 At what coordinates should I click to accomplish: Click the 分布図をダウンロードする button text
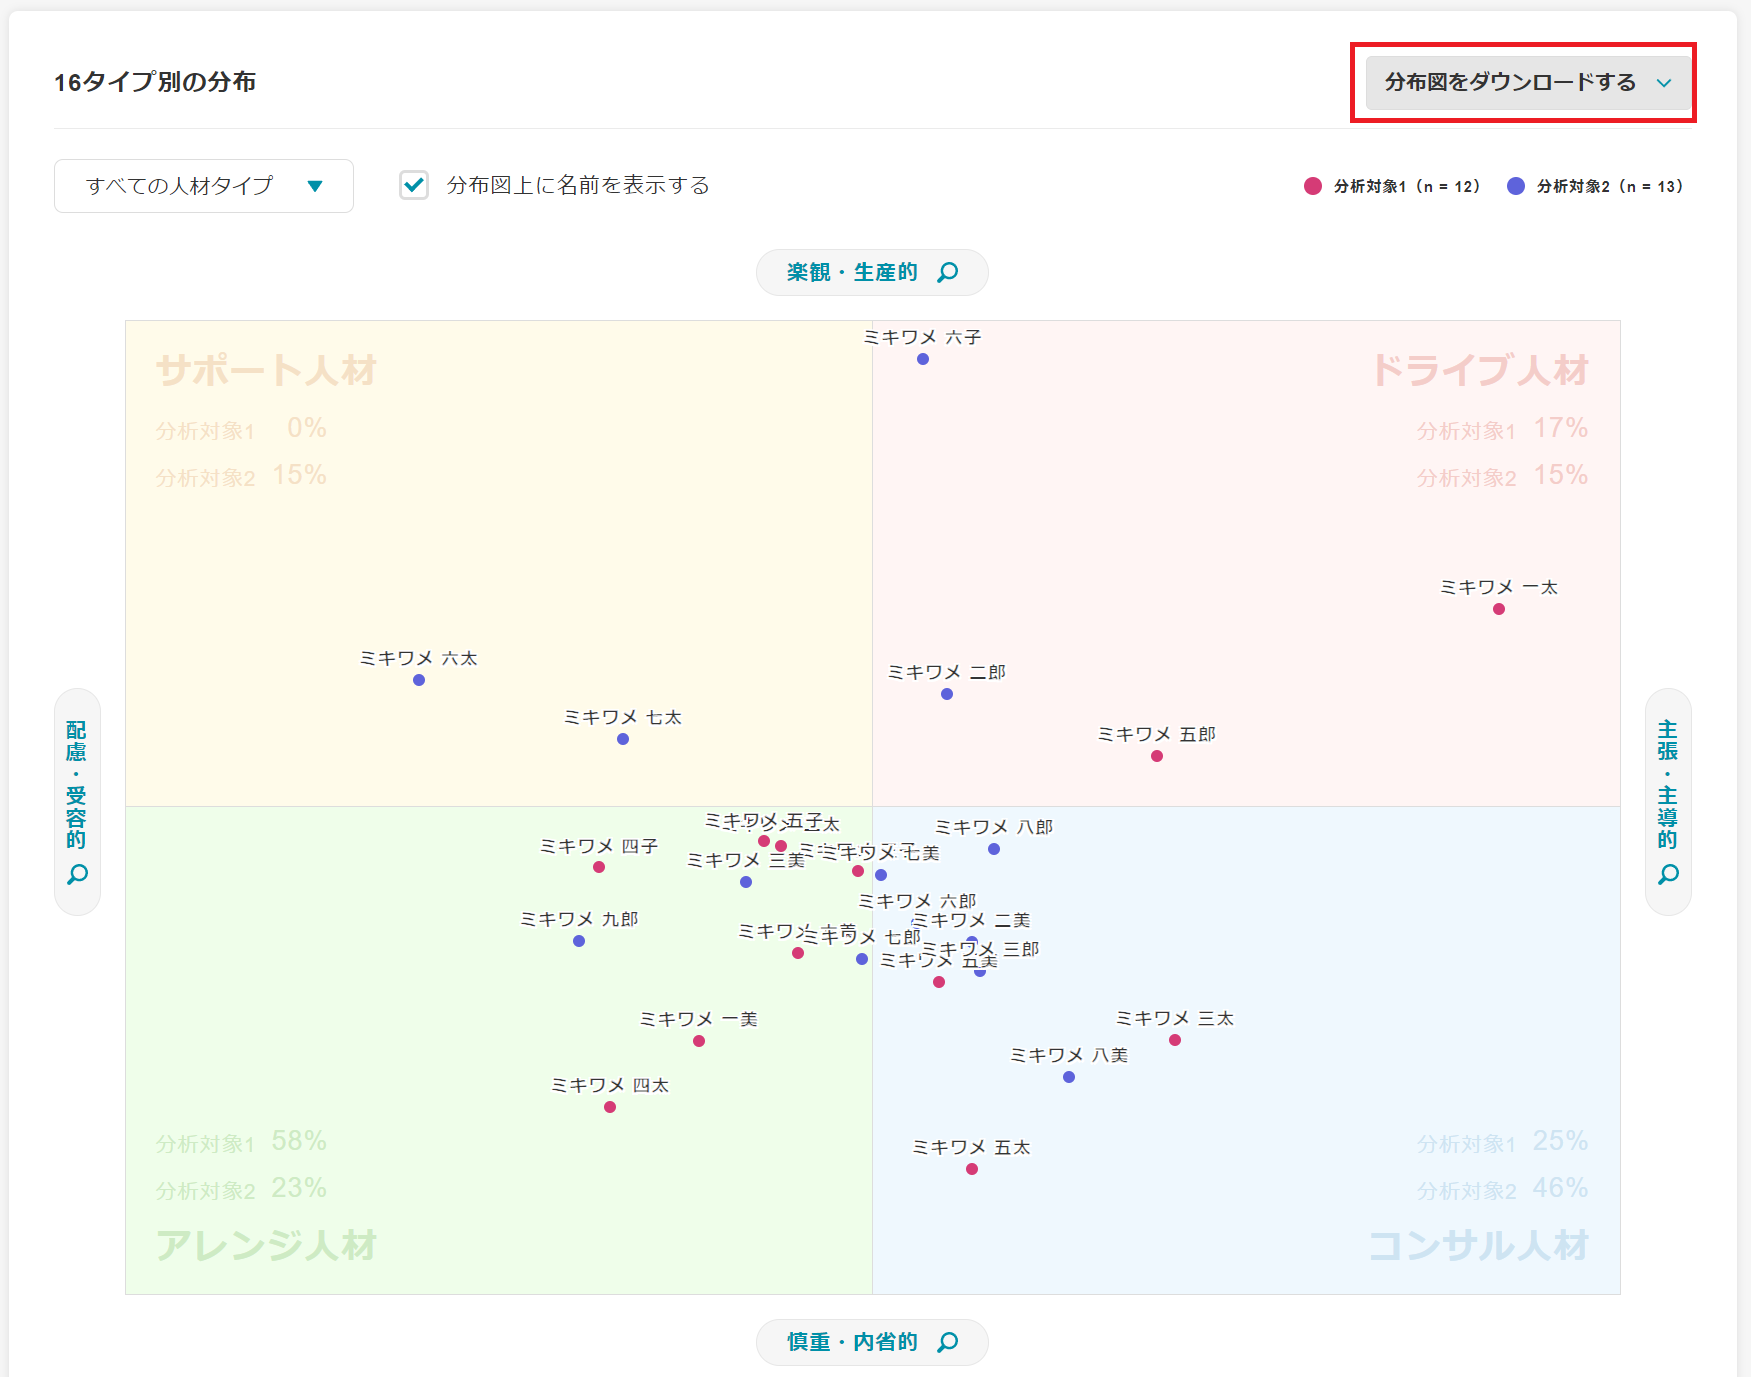pyautogui.click(x=1509, y=83)
